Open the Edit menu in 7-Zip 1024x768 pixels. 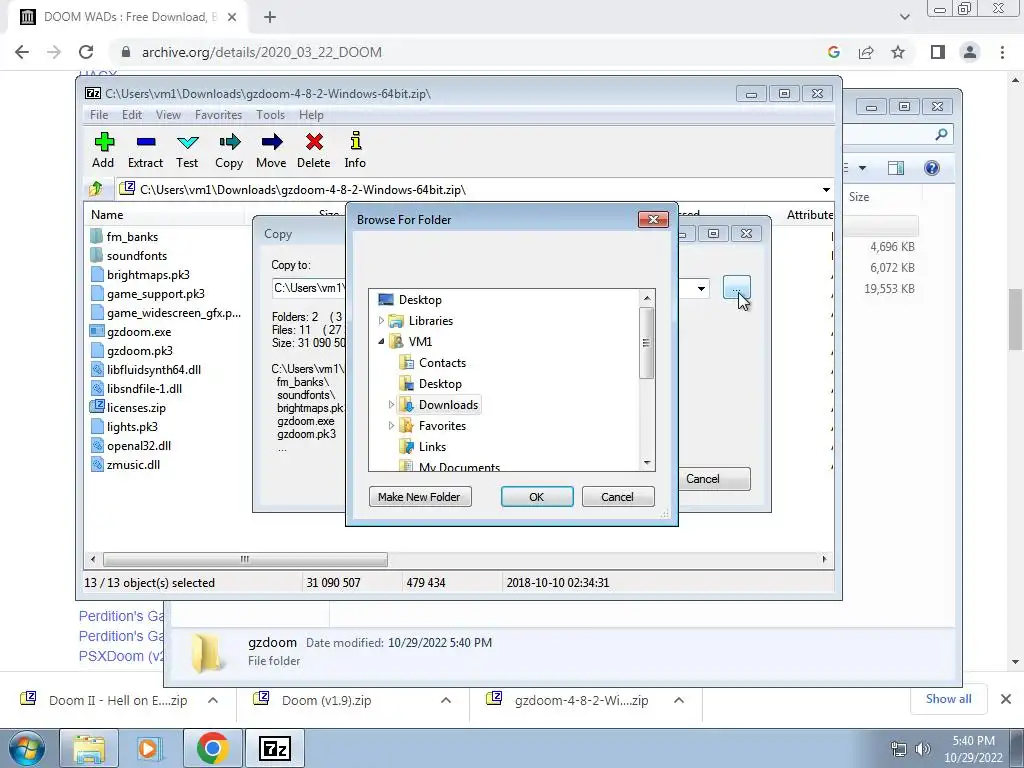132,115
